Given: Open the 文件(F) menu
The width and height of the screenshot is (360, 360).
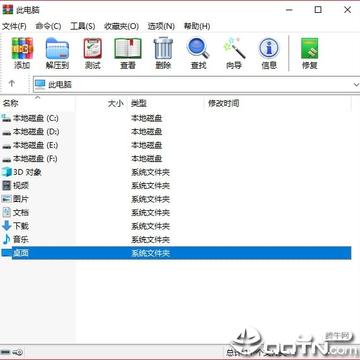Looking at the screenshot, I should point(14,26).
